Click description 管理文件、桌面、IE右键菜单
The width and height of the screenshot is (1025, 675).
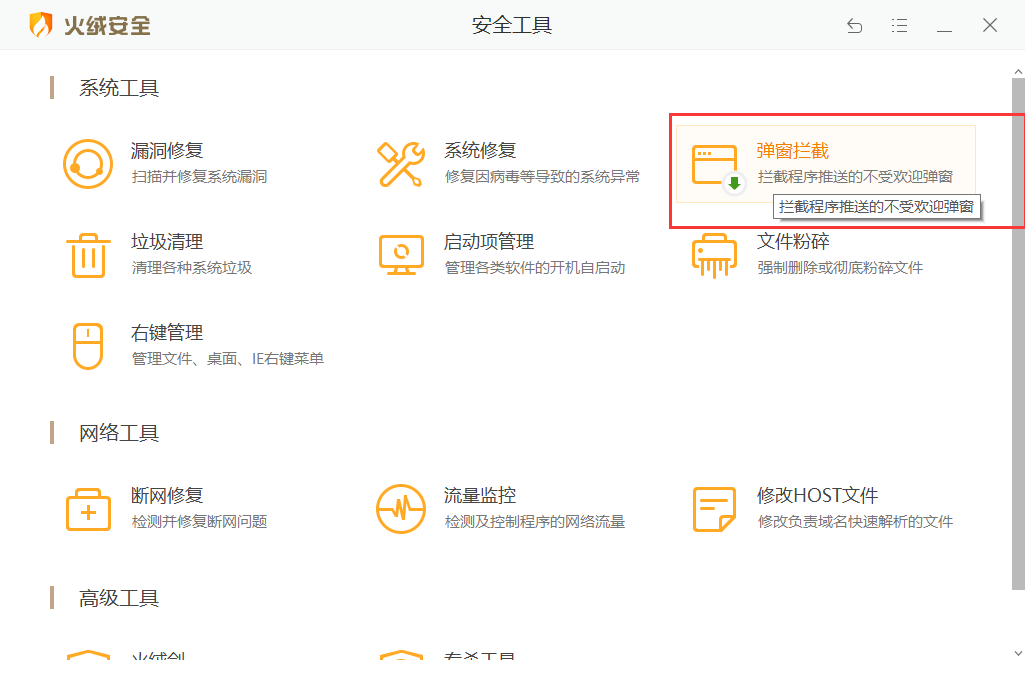click(x=227, y=359)
